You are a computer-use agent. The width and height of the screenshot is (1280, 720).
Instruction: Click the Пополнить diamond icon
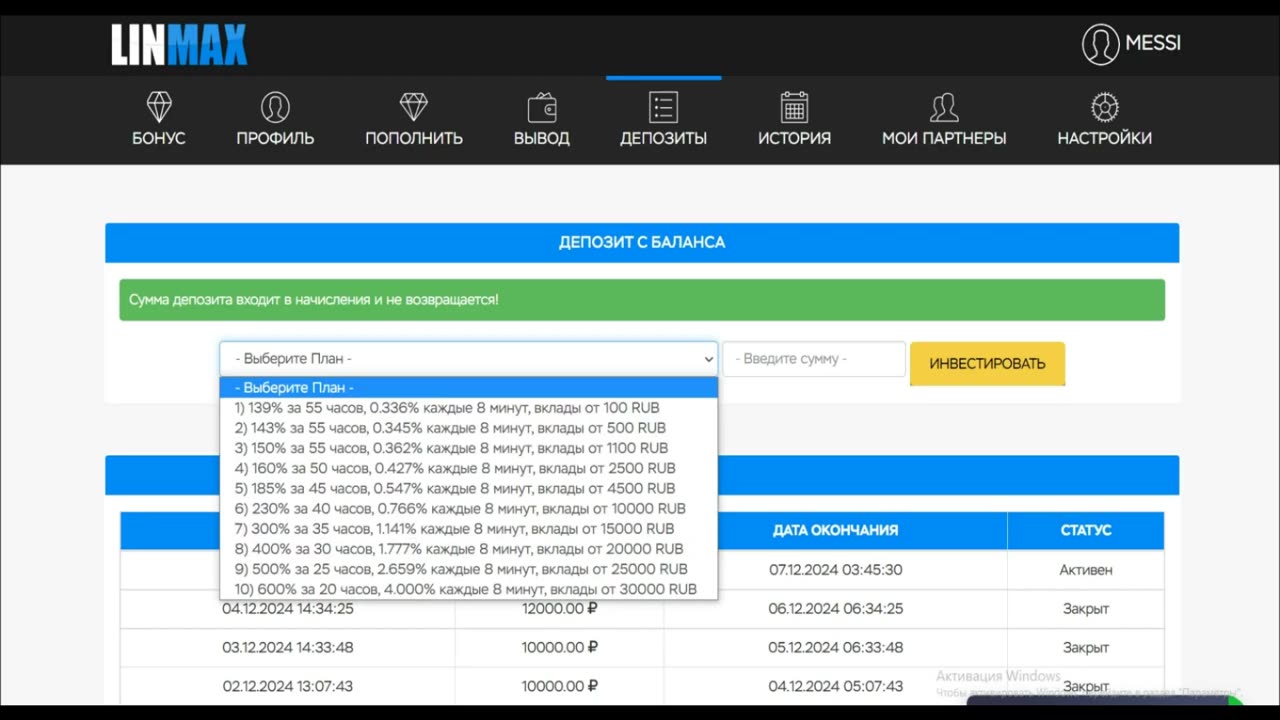point(414,107)
